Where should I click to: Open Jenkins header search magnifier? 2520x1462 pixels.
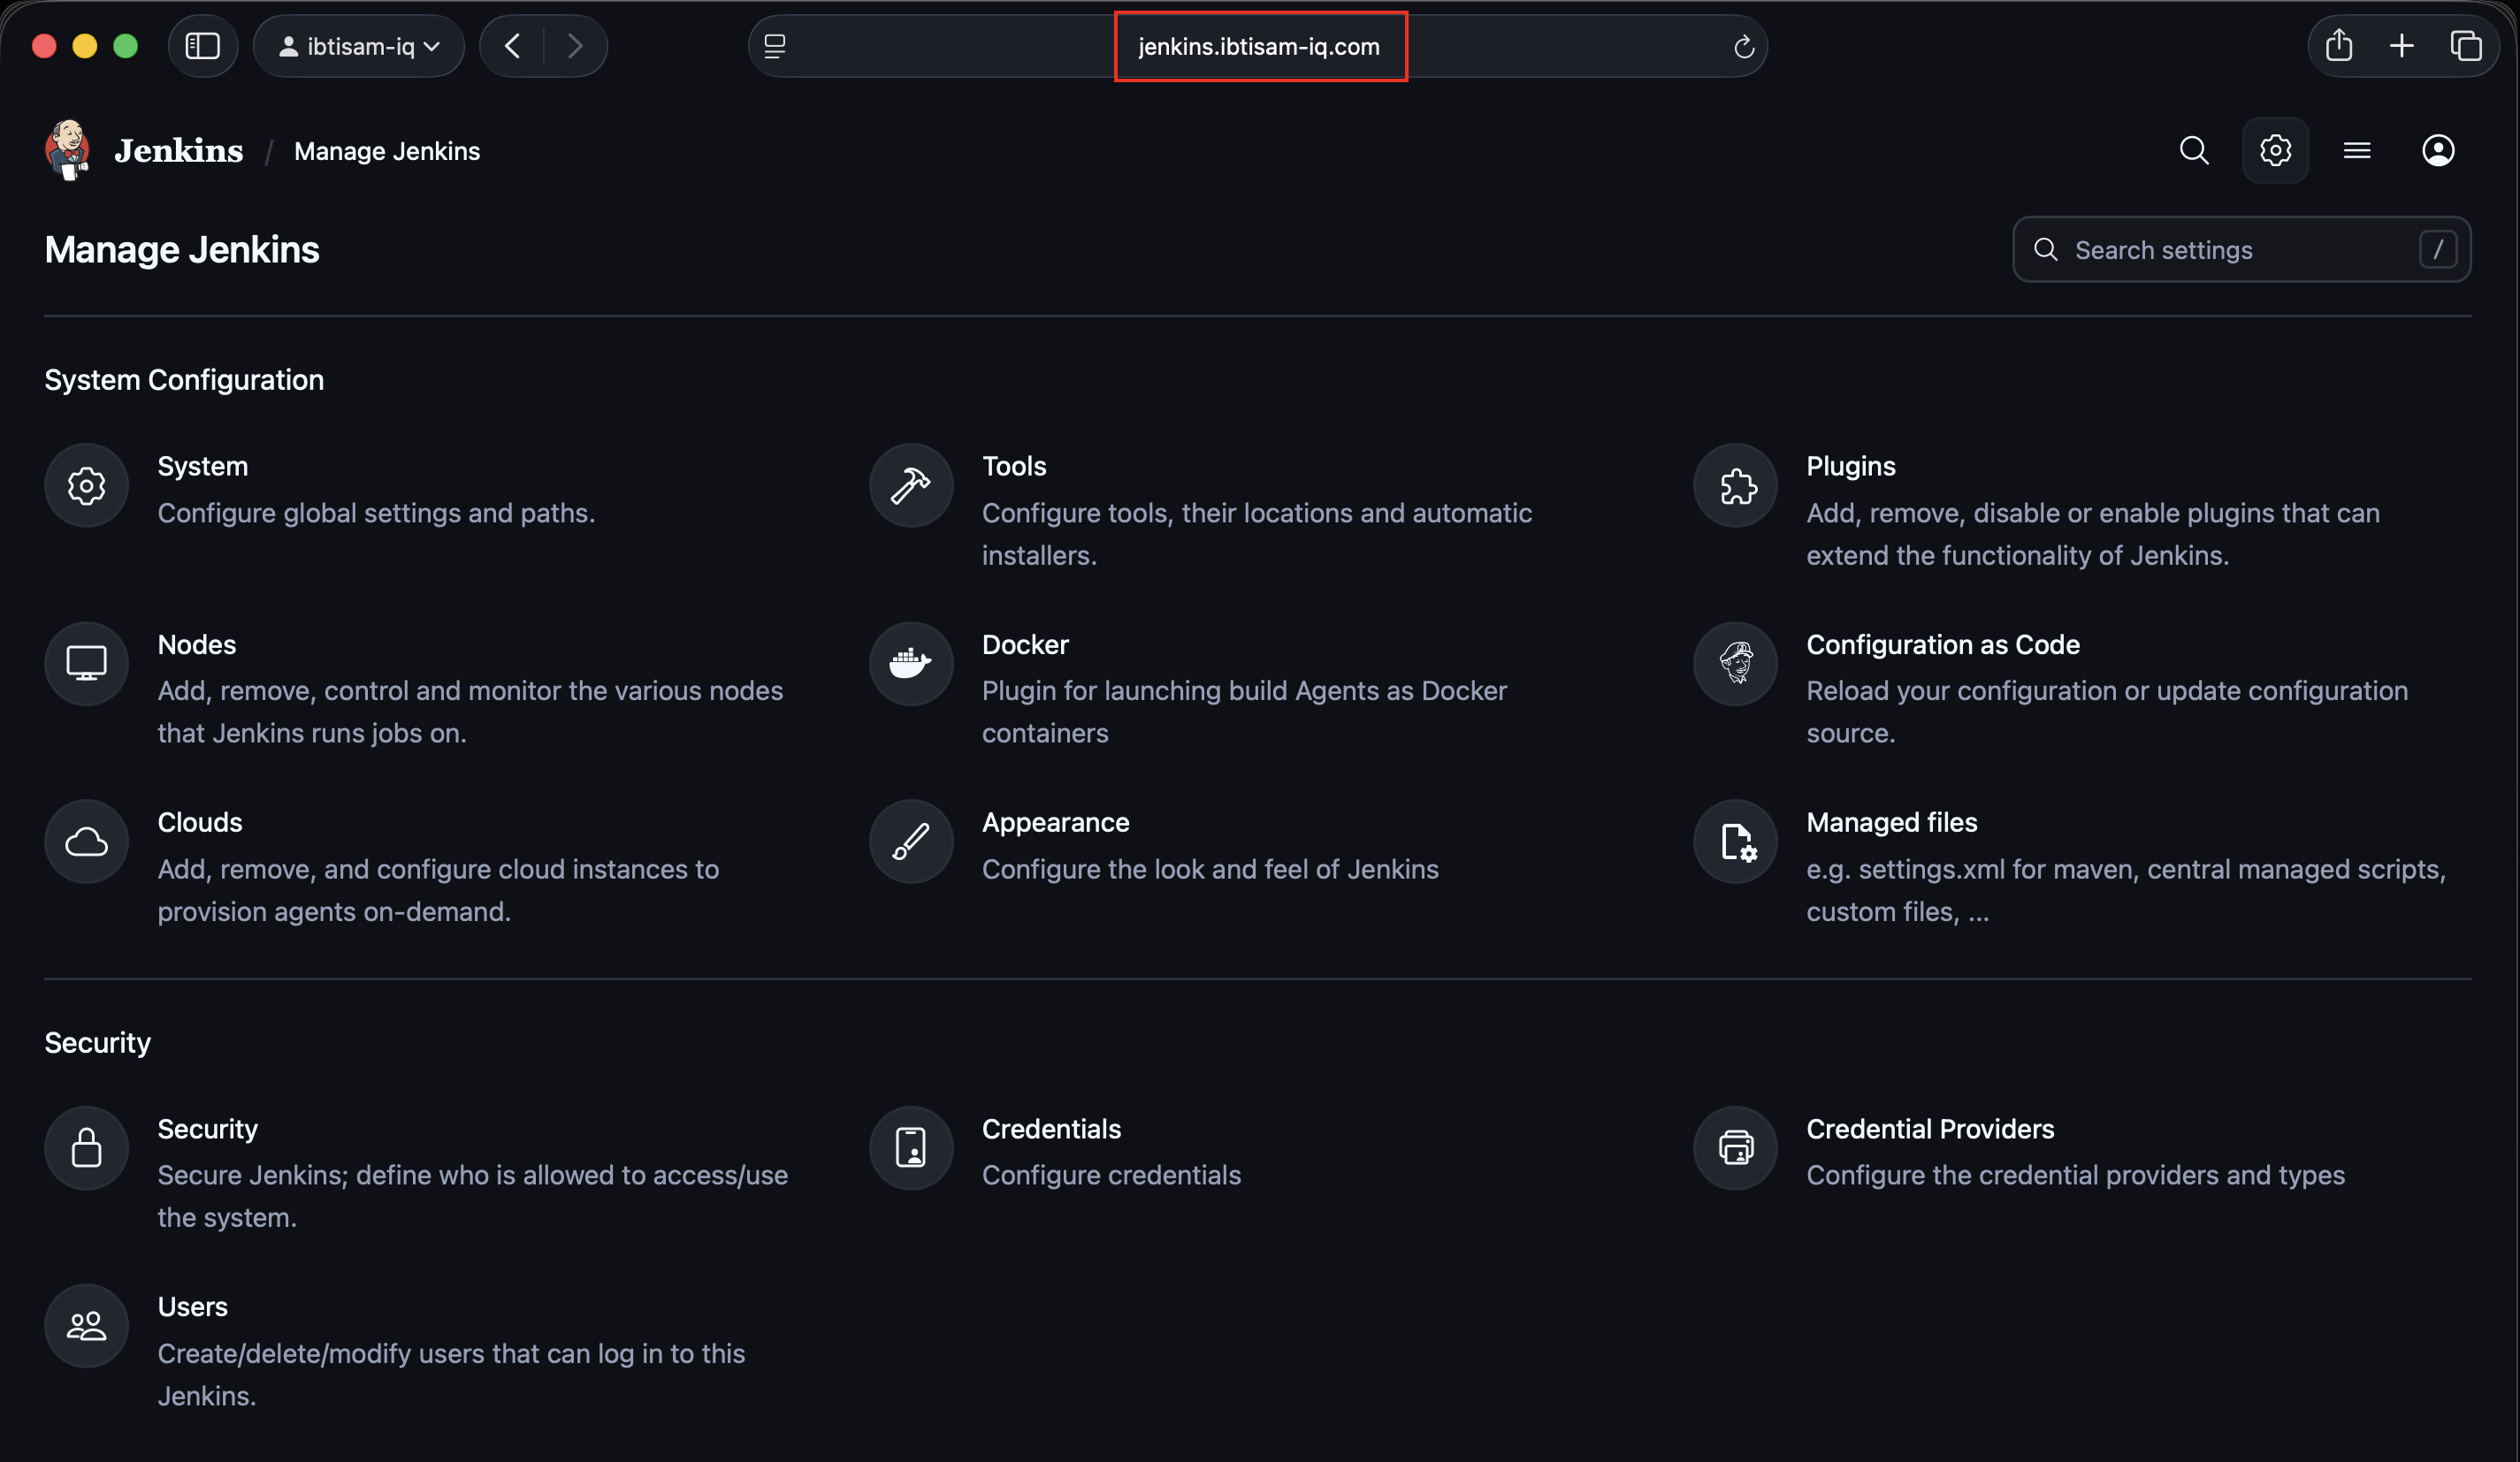tap(2194, 151)
